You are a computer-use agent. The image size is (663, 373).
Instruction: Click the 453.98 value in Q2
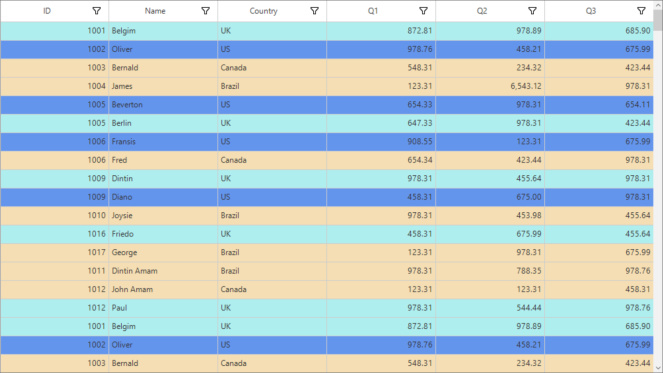point(529,215)
